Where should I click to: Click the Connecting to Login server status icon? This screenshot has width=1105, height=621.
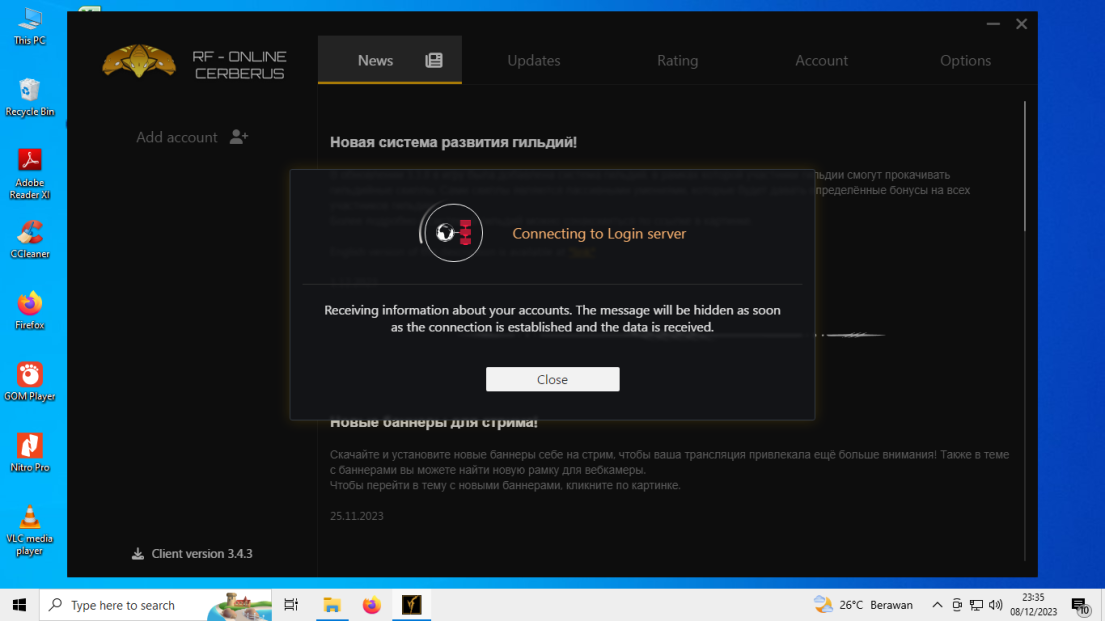click(453, 233)
